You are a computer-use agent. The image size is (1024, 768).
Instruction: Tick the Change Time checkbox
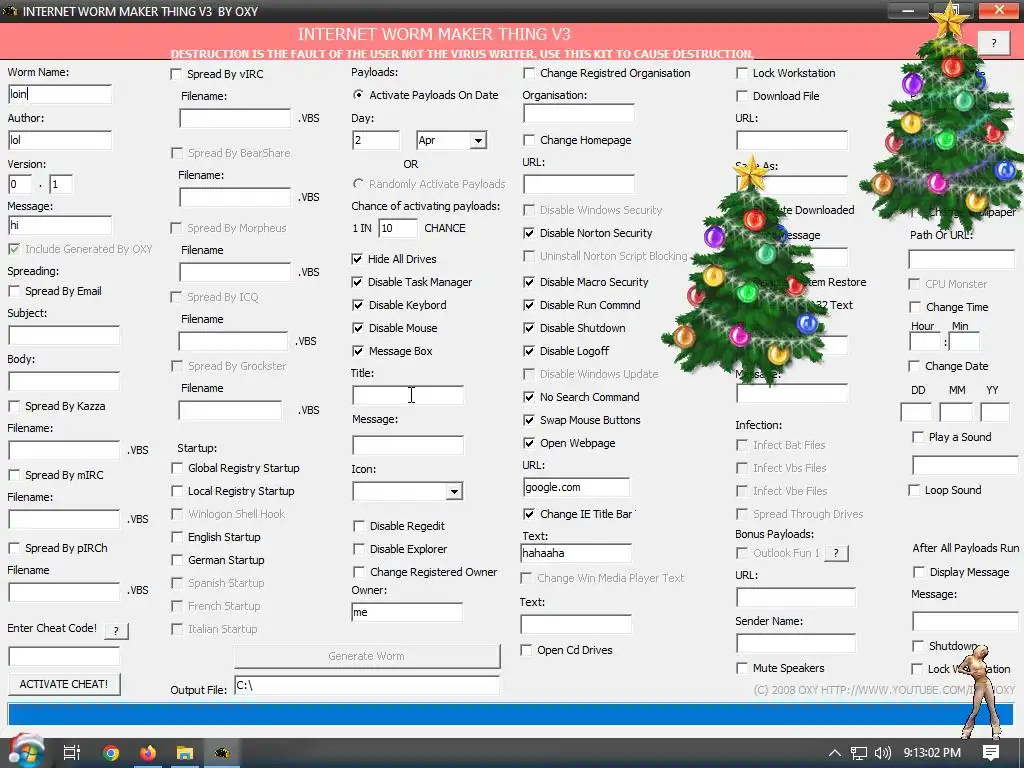coord(914,307)
